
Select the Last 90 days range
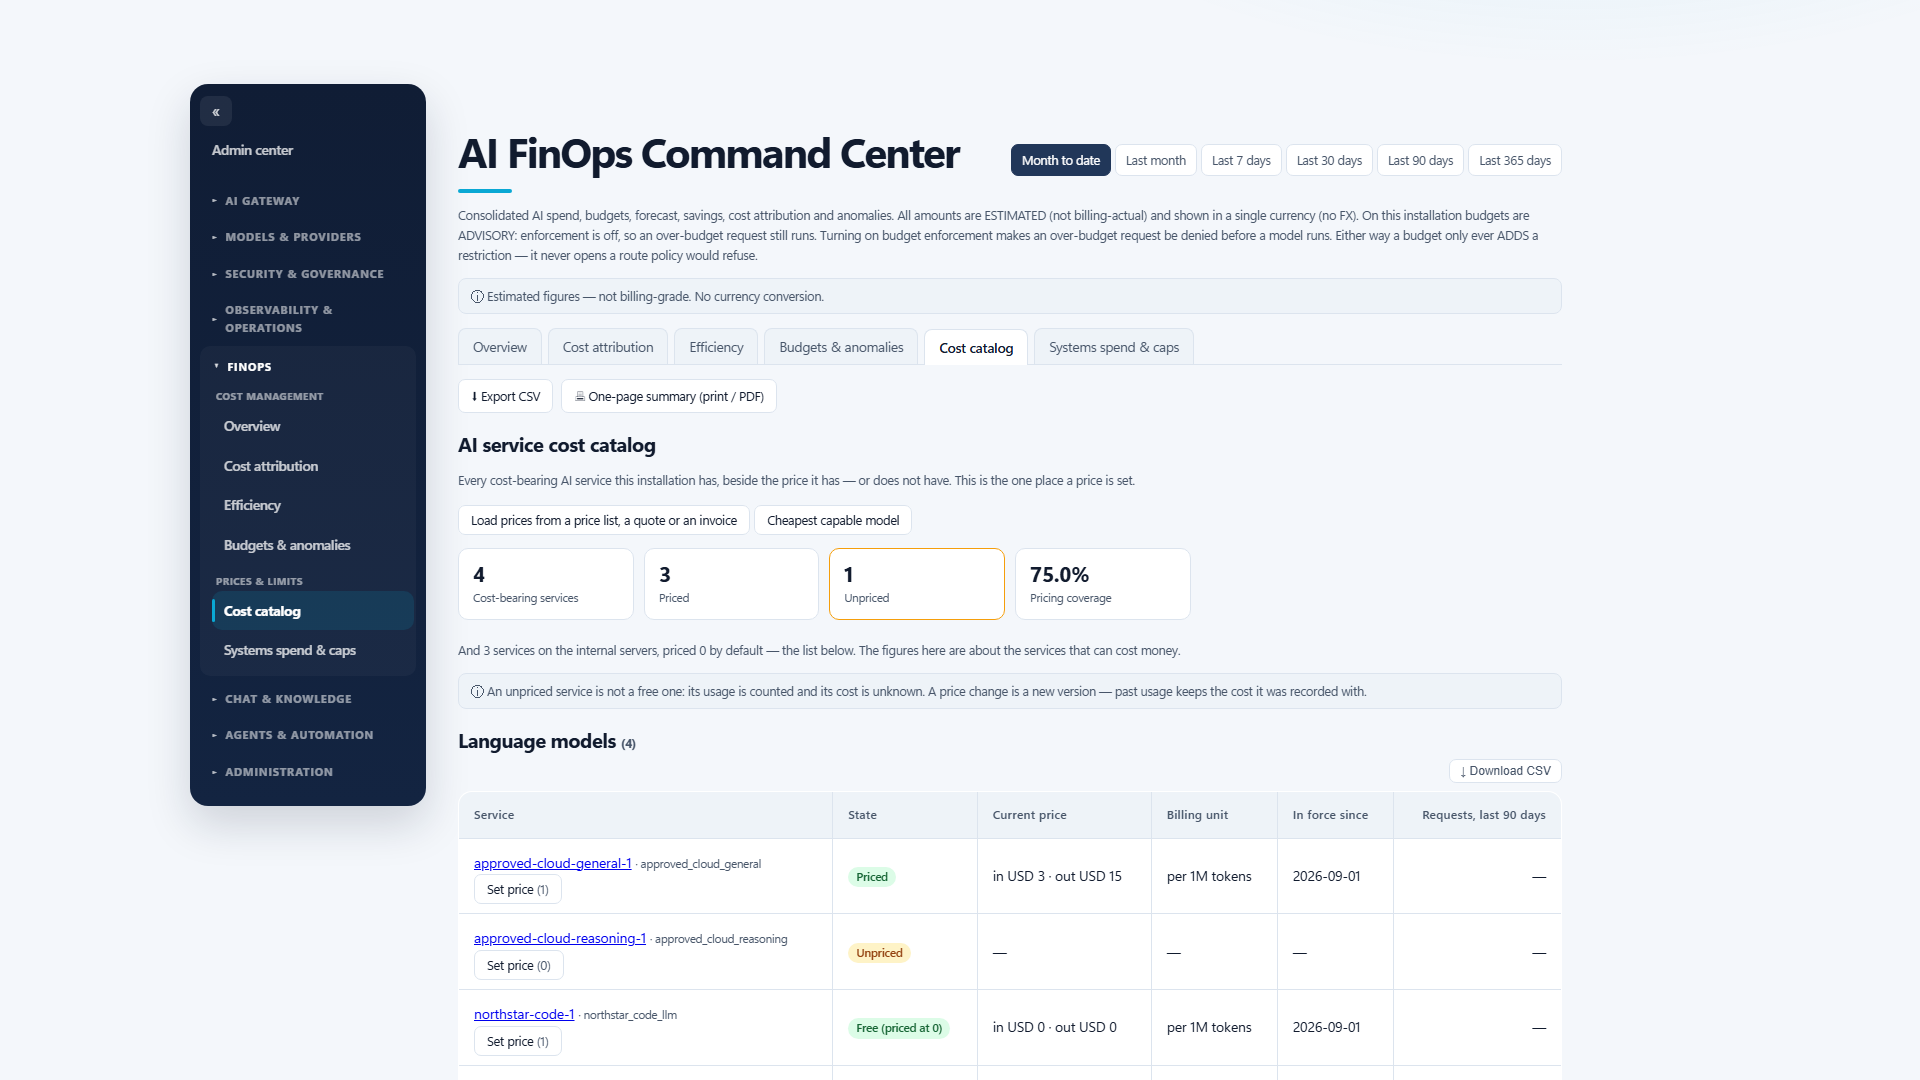[x=1420, y=160]
